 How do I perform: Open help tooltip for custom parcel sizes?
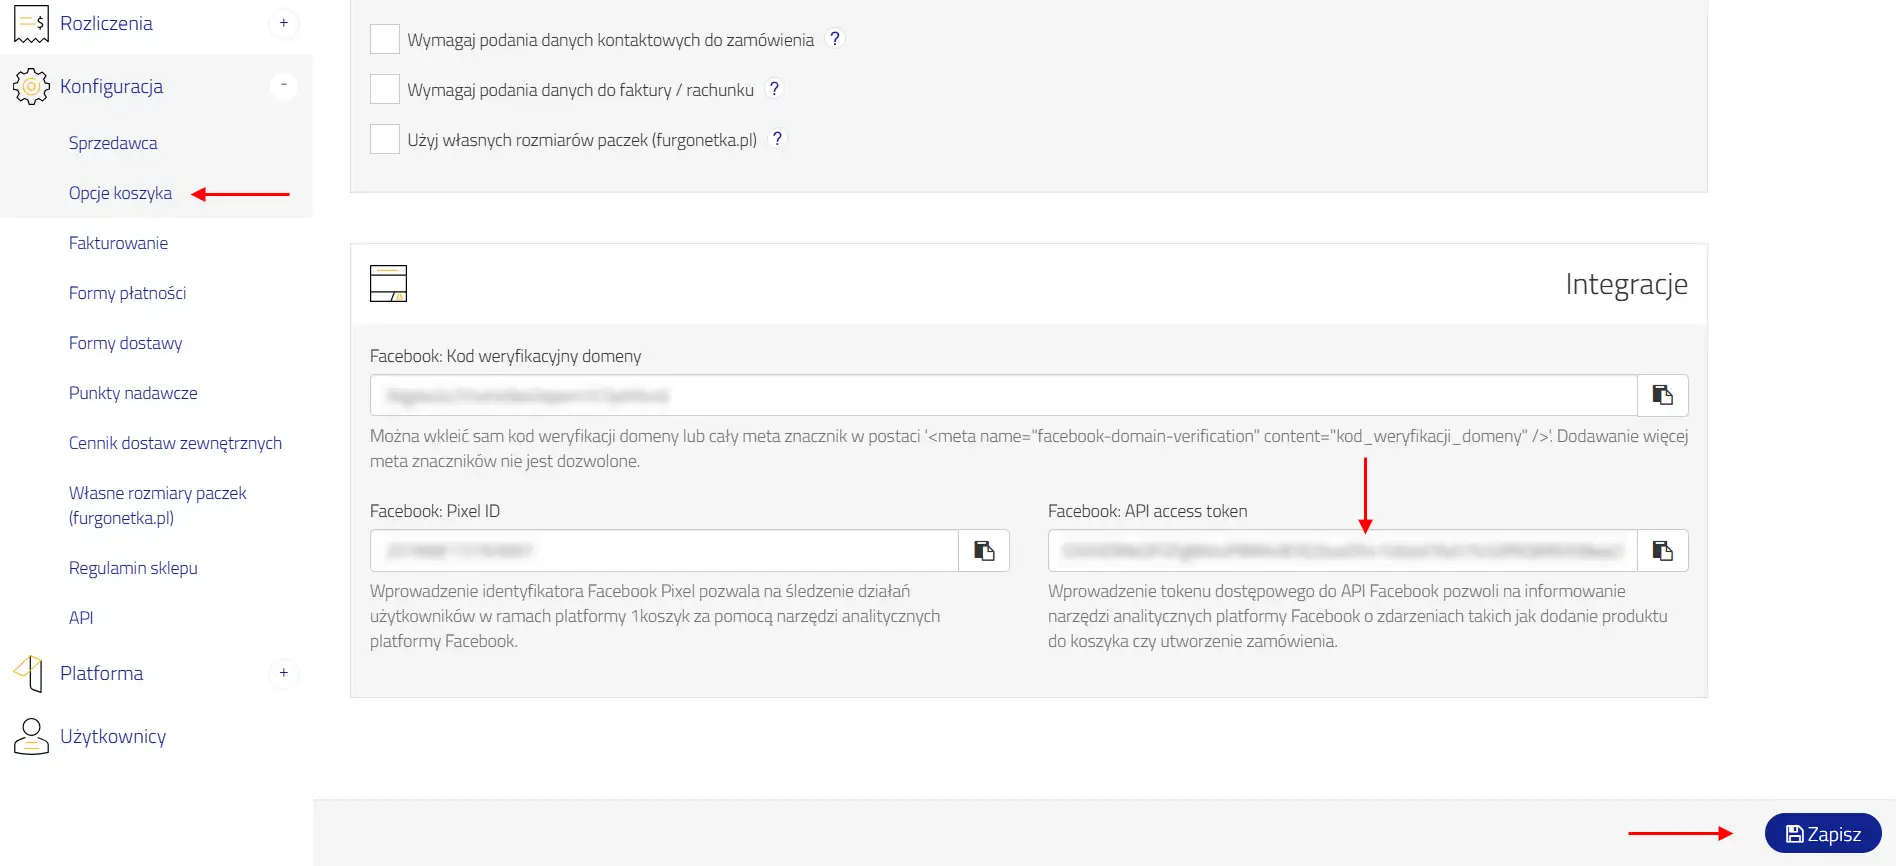point(777,139)
